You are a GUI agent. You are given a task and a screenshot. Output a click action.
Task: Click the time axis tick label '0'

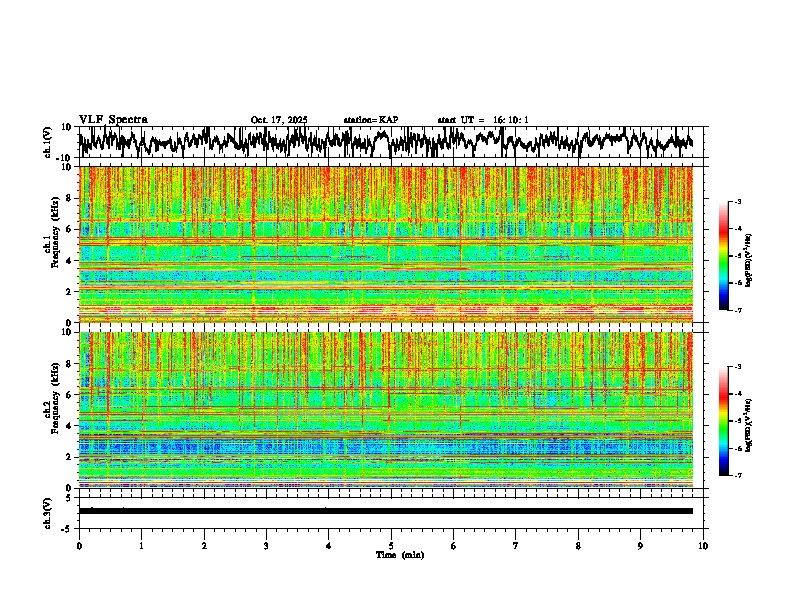[x=79, y=546]
